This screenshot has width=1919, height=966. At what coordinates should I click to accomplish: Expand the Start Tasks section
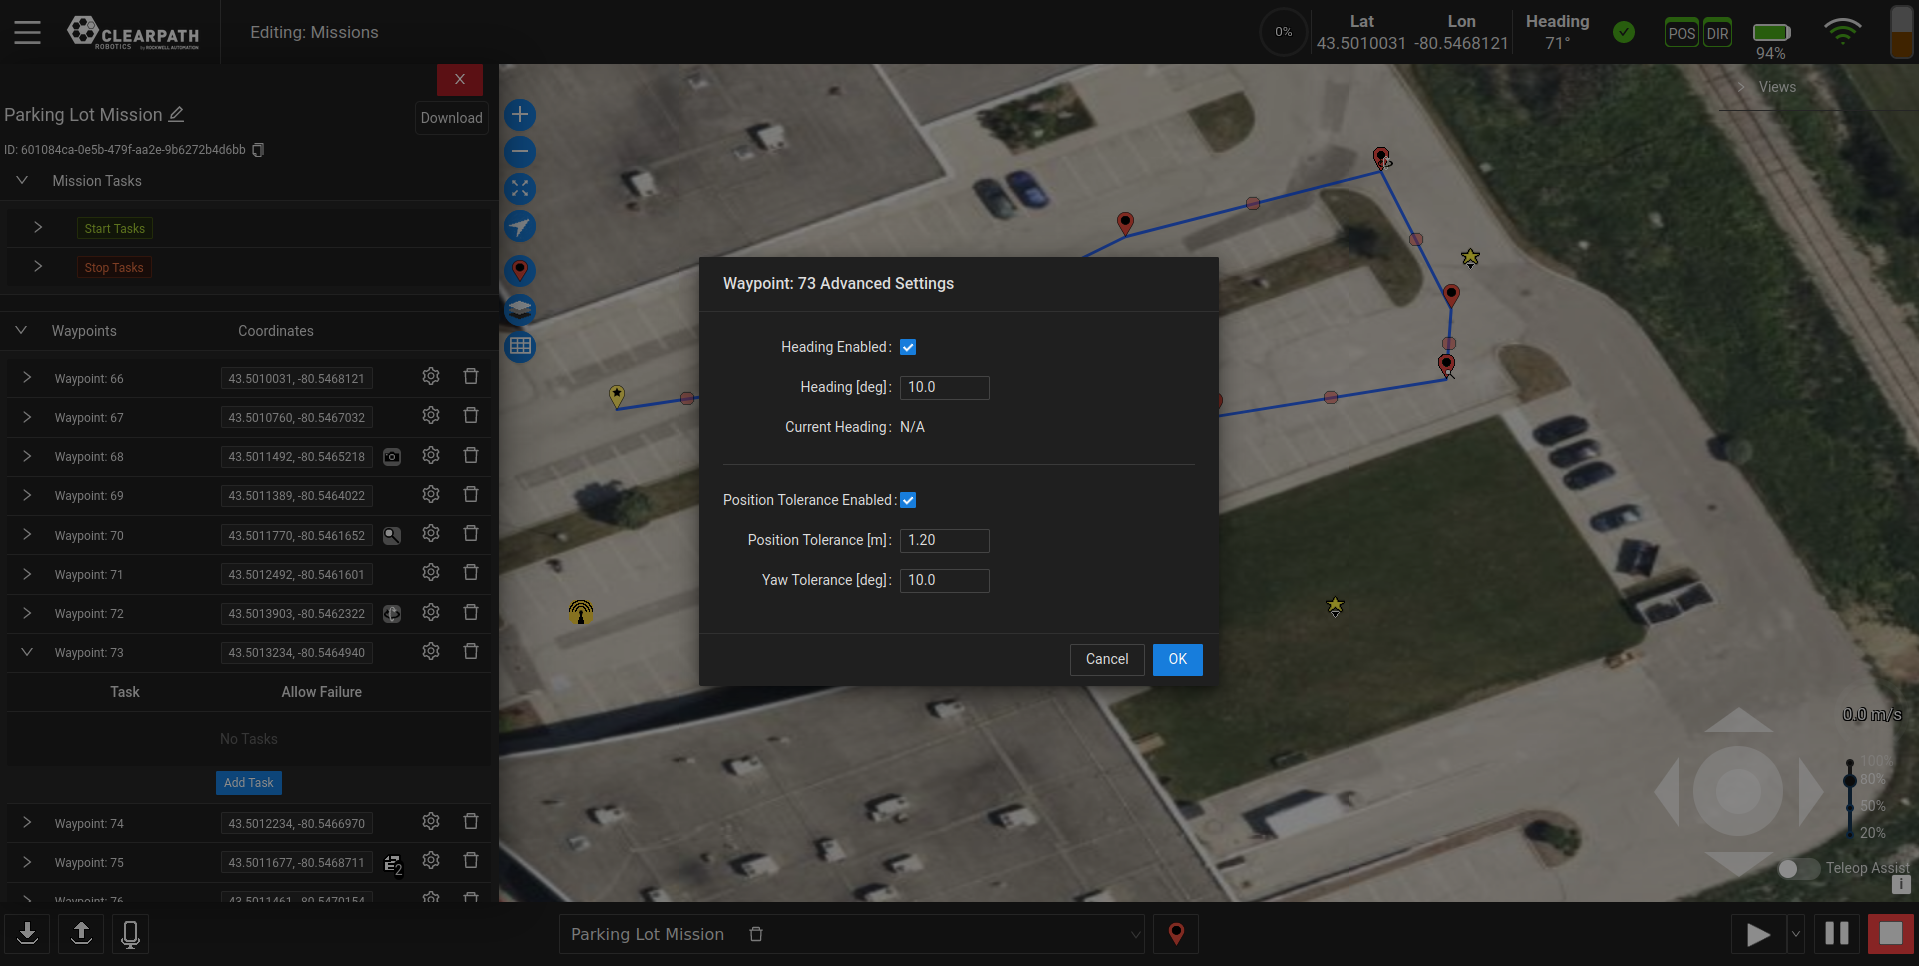pos(38,228)
